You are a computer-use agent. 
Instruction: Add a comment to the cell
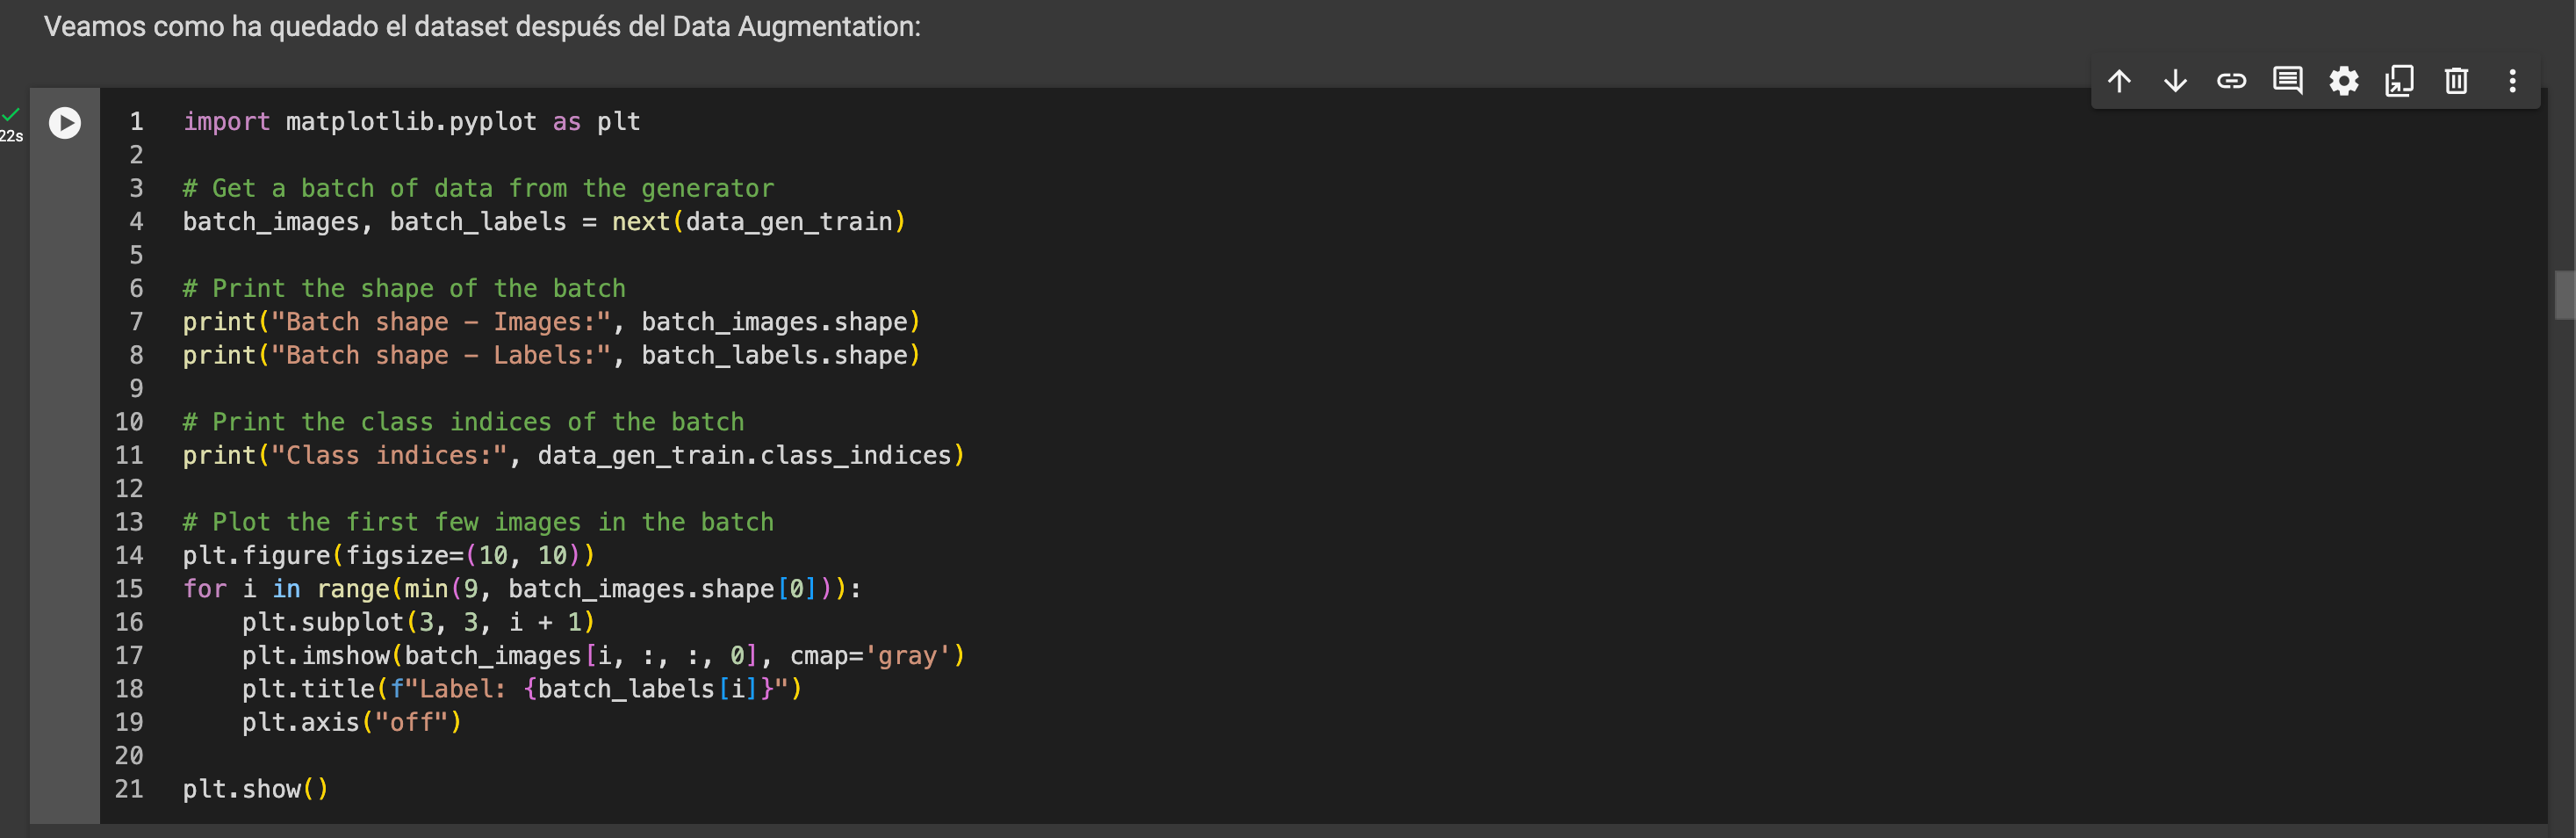(2287, 81)
